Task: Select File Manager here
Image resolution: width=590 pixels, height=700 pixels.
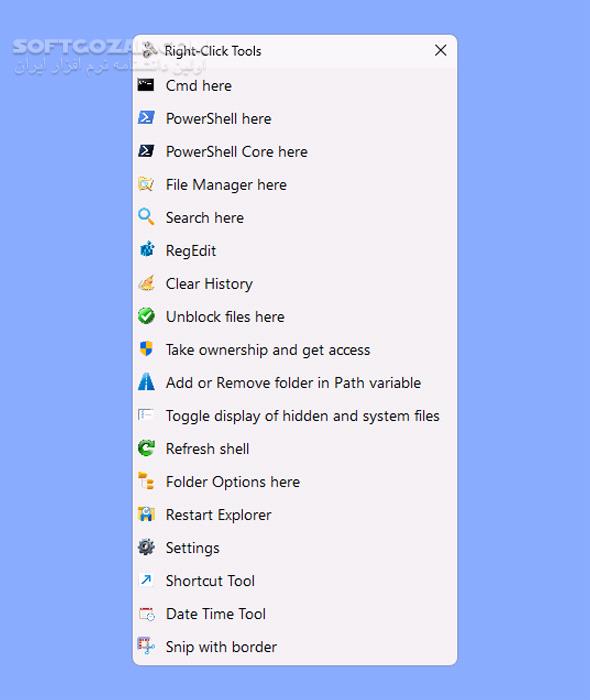Action: coord(295,184)
